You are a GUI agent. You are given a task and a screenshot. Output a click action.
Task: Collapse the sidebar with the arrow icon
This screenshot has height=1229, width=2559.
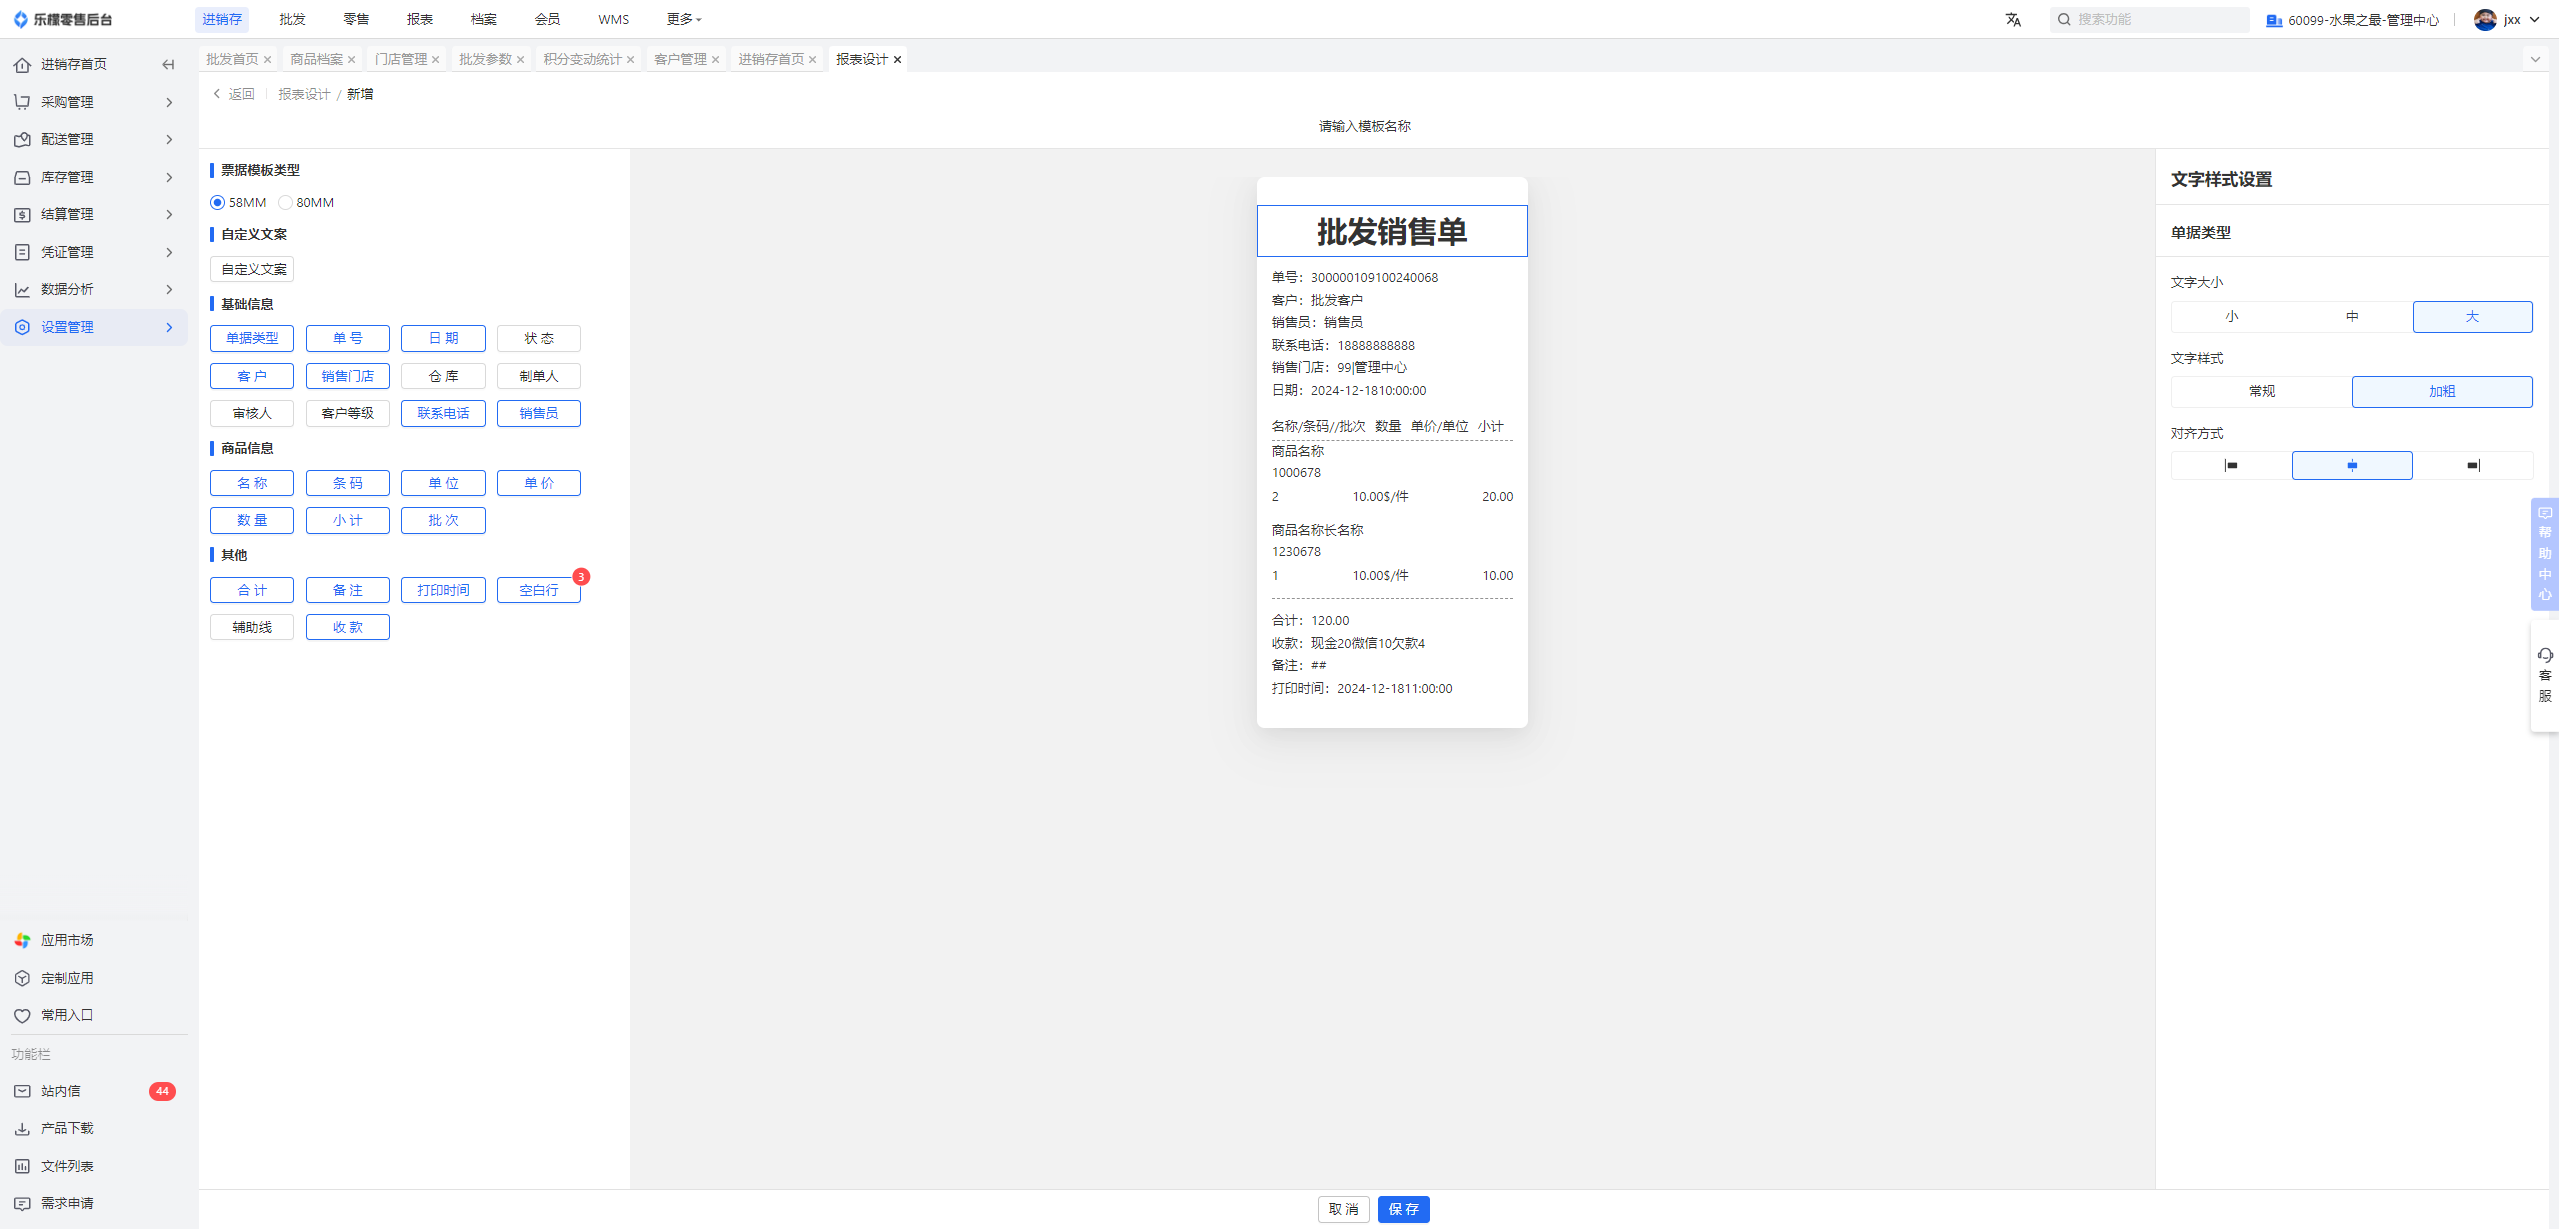click(x=168, y=65)
